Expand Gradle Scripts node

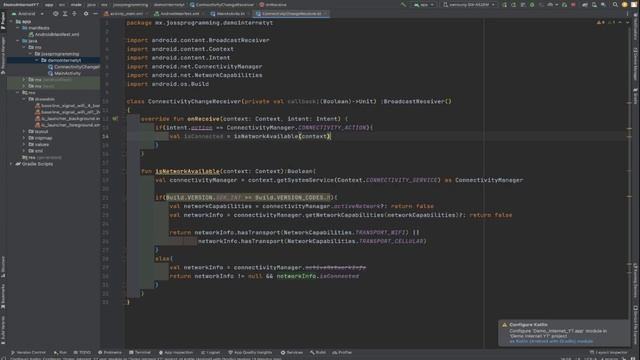(11, 164)
